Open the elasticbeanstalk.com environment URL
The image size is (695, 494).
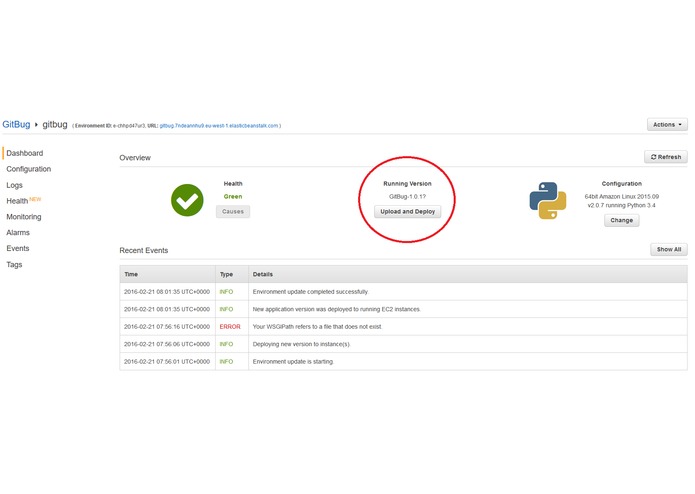[219, 126]
